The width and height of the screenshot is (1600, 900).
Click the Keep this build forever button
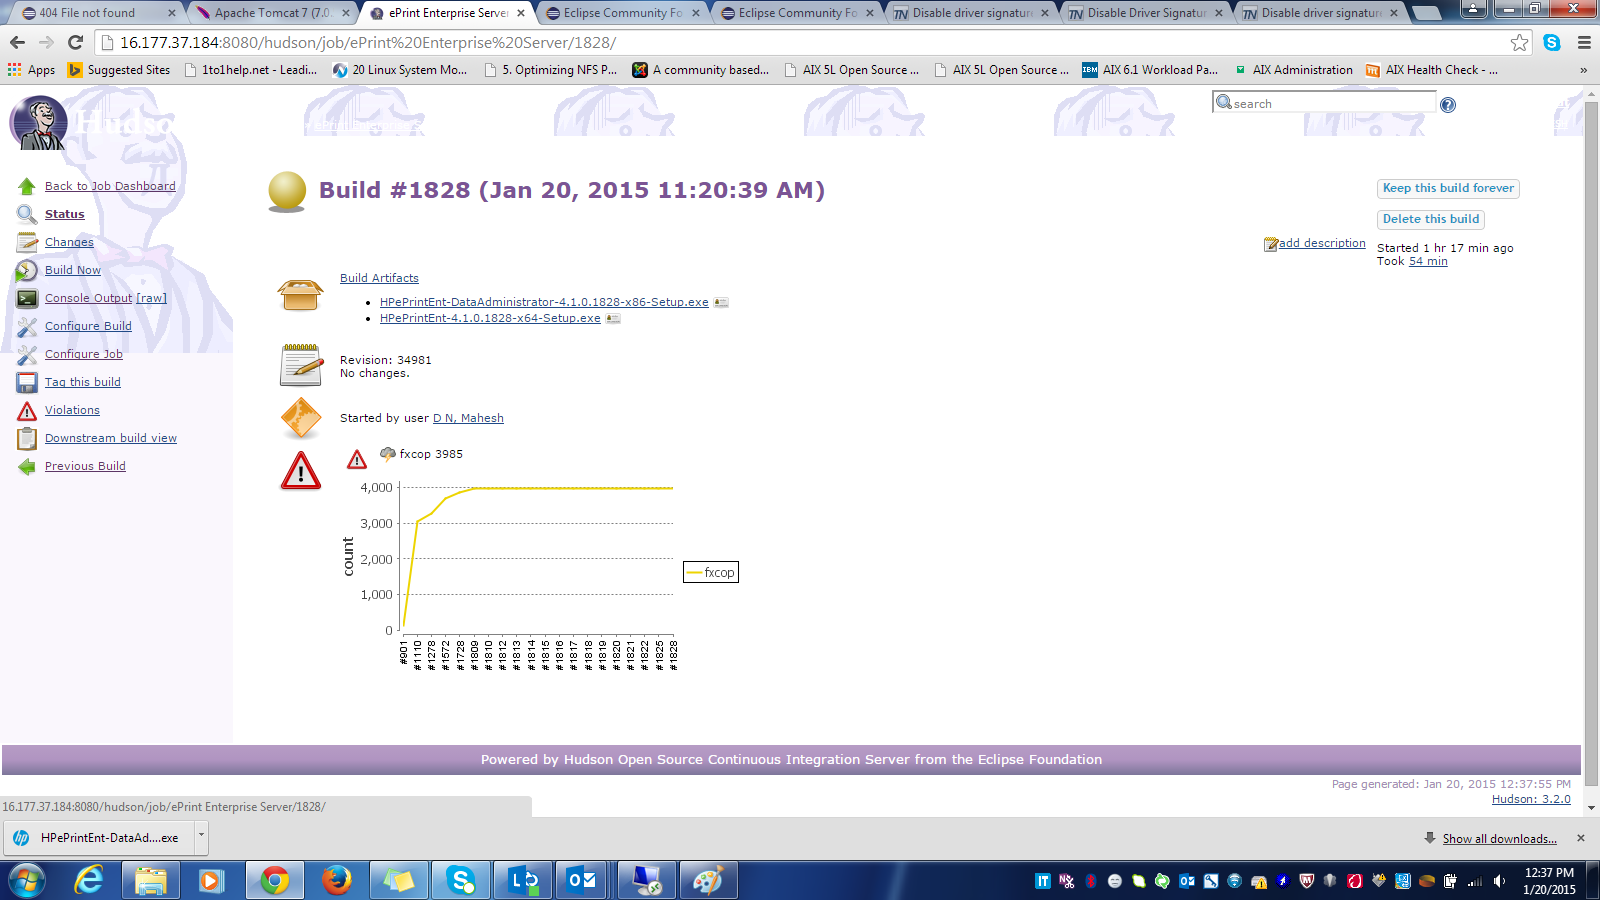click(1448, 188)
